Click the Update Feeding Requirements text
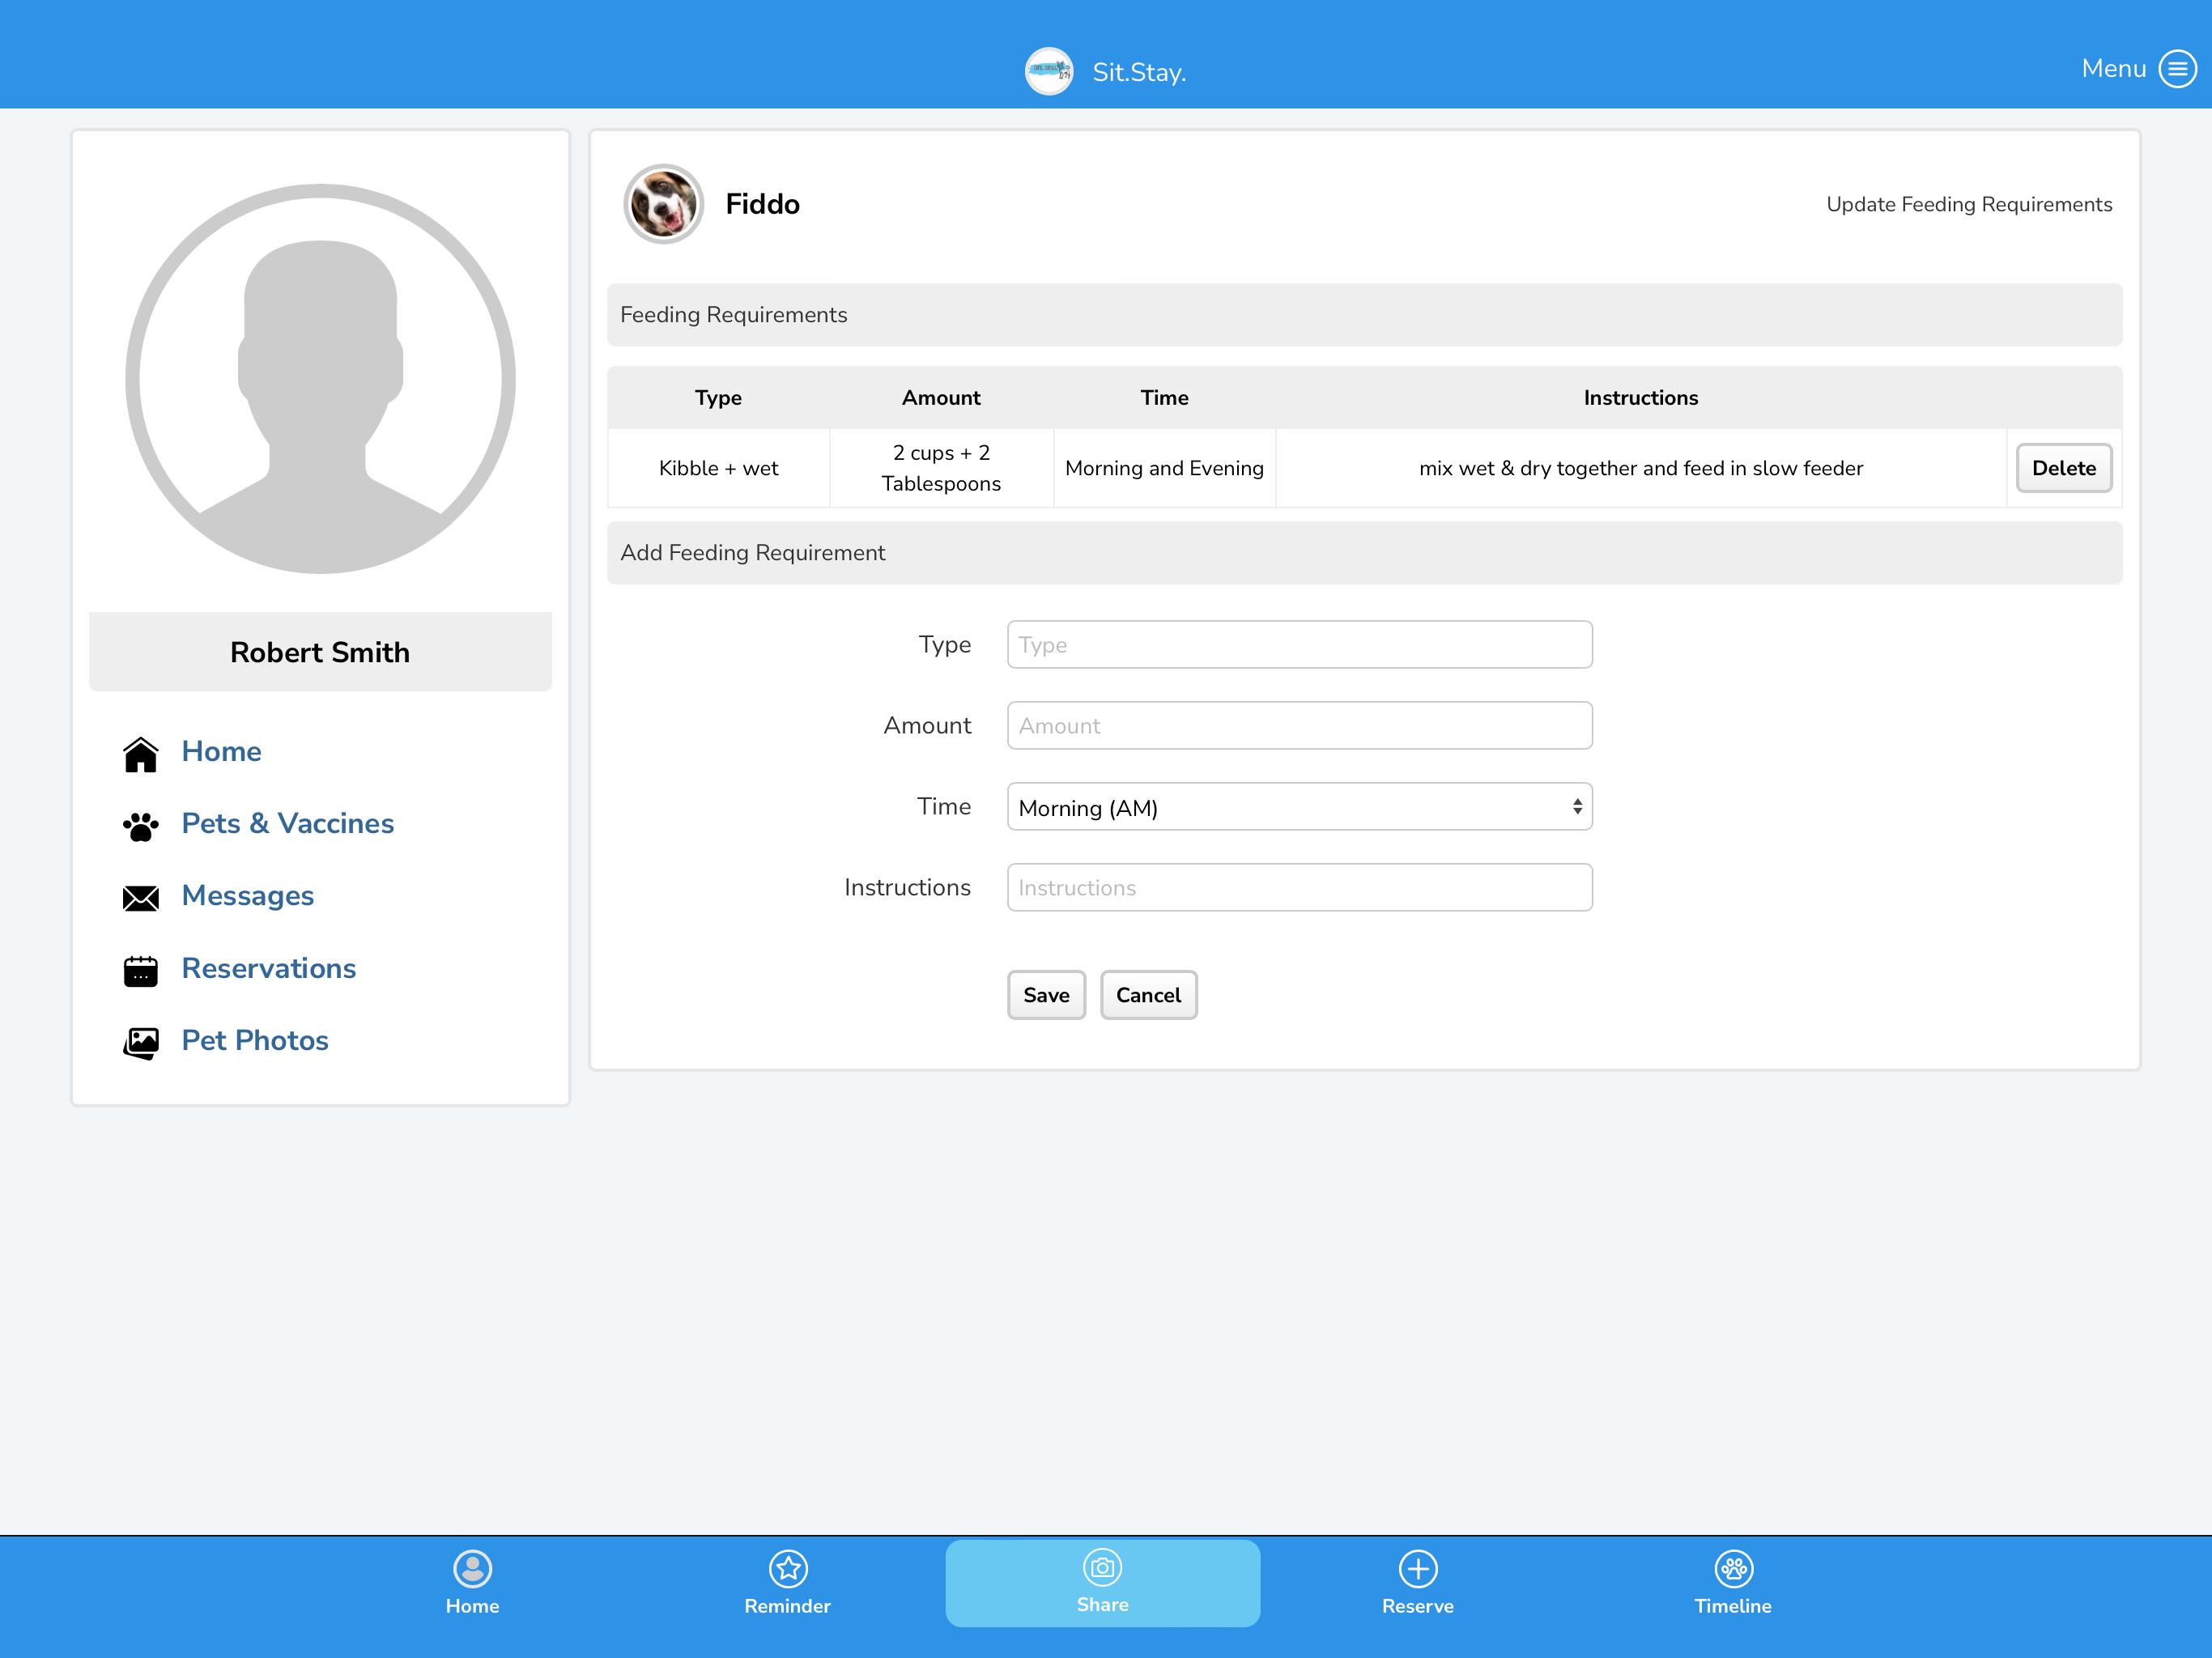The image size is (2212, 1658). pyautogui.click(x=1969, y=204)
